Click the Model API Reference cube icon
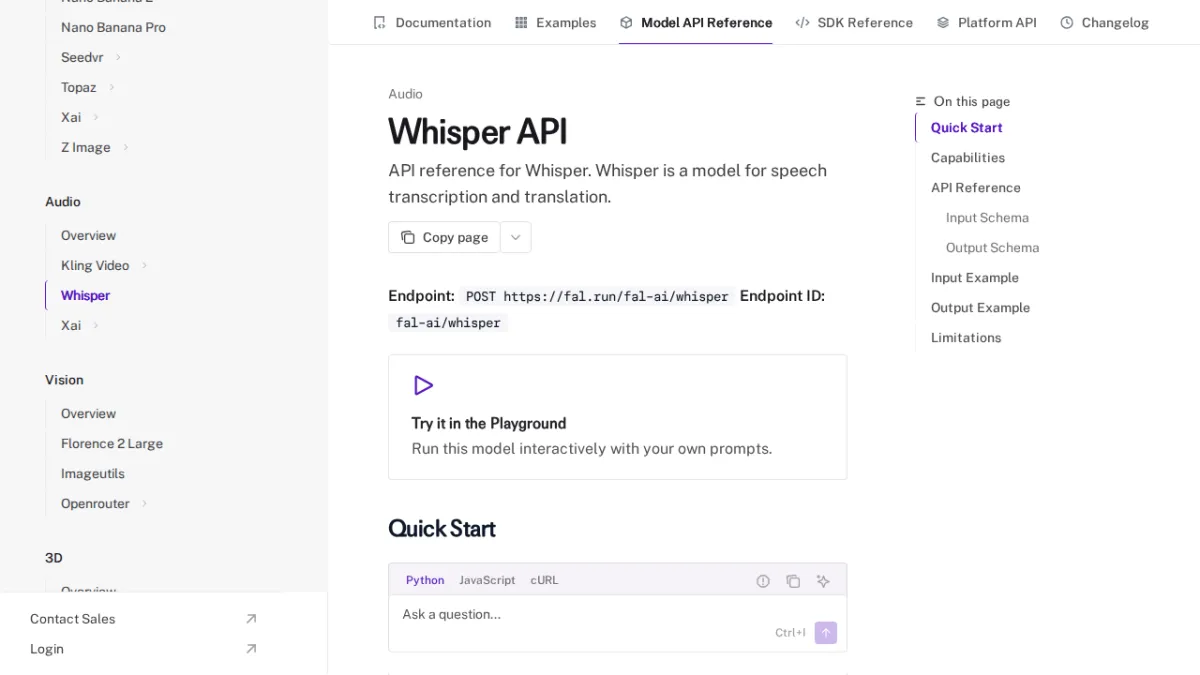Image resolution: width=1200 pixels, height=675 pixels. pyautogui.click(x=626, y=22)
